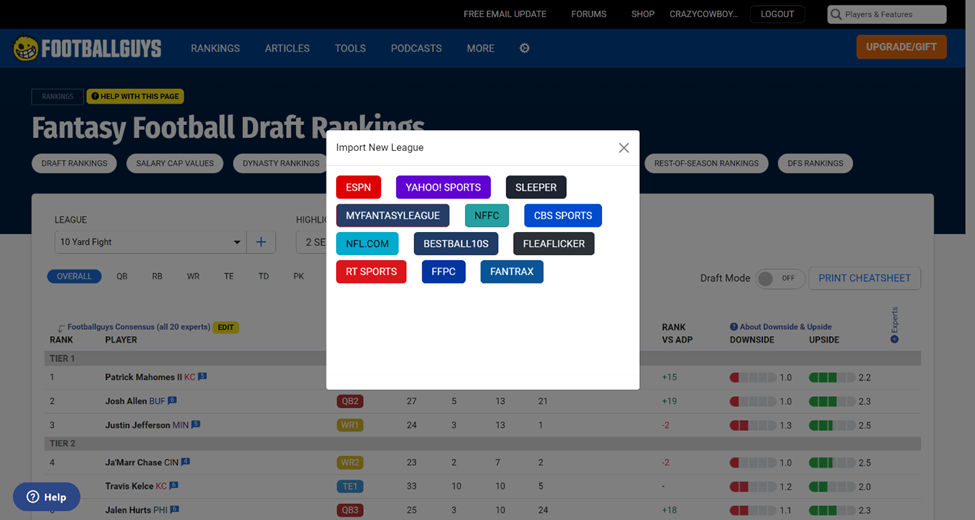Focus the Players & Features search field

tap(887, 14)
